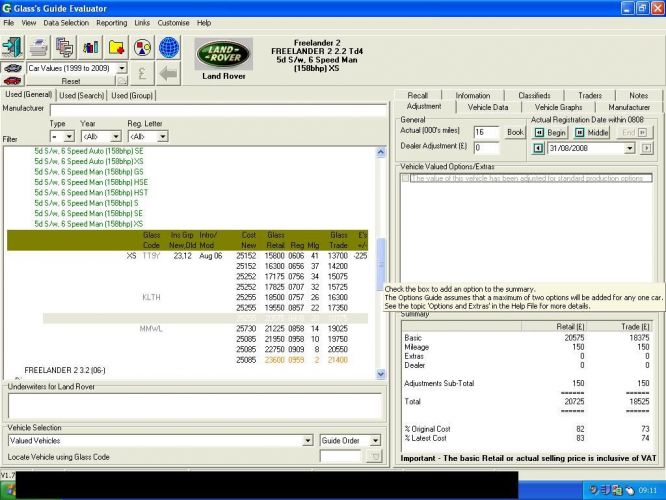Open the Car Values (1999 to 2009) dropdown
Screen dimensions: 666x500
(x=122, y=68)
